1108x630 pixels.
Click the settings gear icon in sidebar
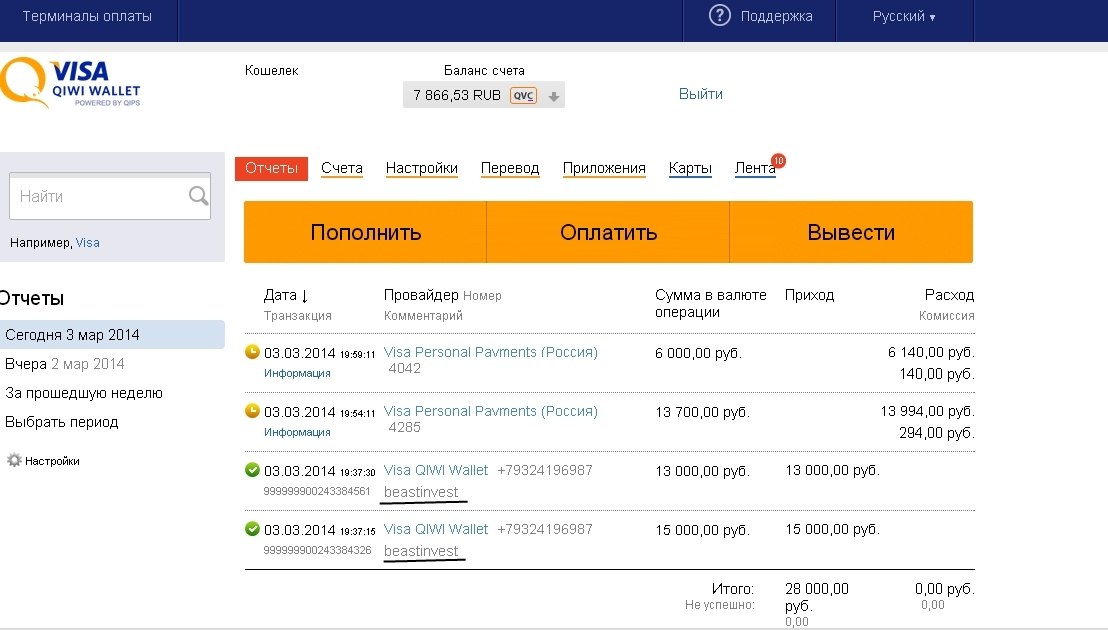click(x=14, y=460)
